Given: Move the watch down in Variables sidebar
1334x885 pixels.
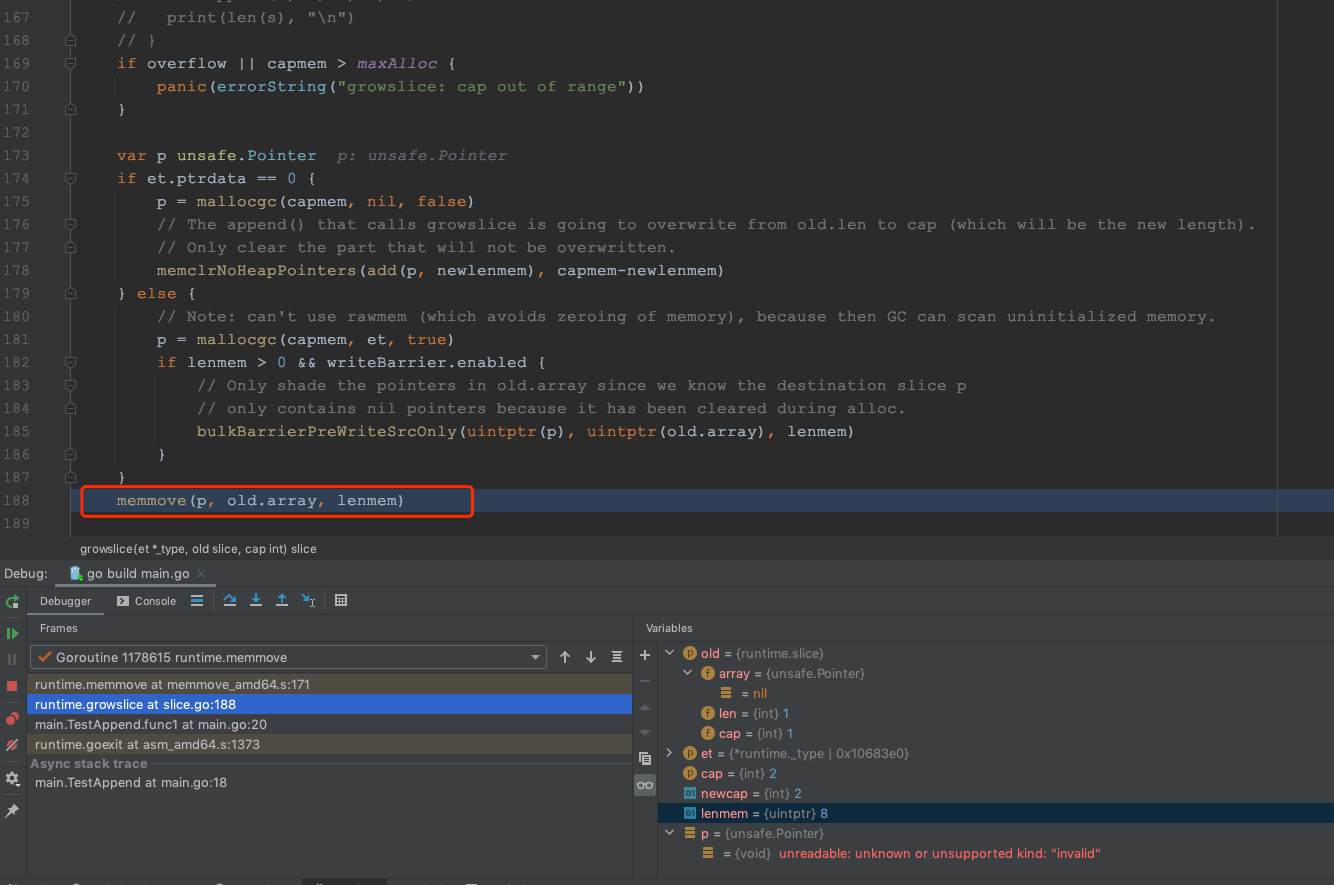Looking at the screenshot, I should click(645, 733).
